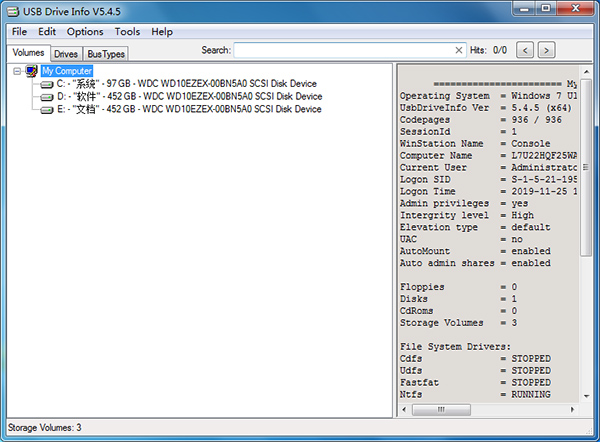Go to next search hit
The image size is (600, 442).
coord(546,50)
